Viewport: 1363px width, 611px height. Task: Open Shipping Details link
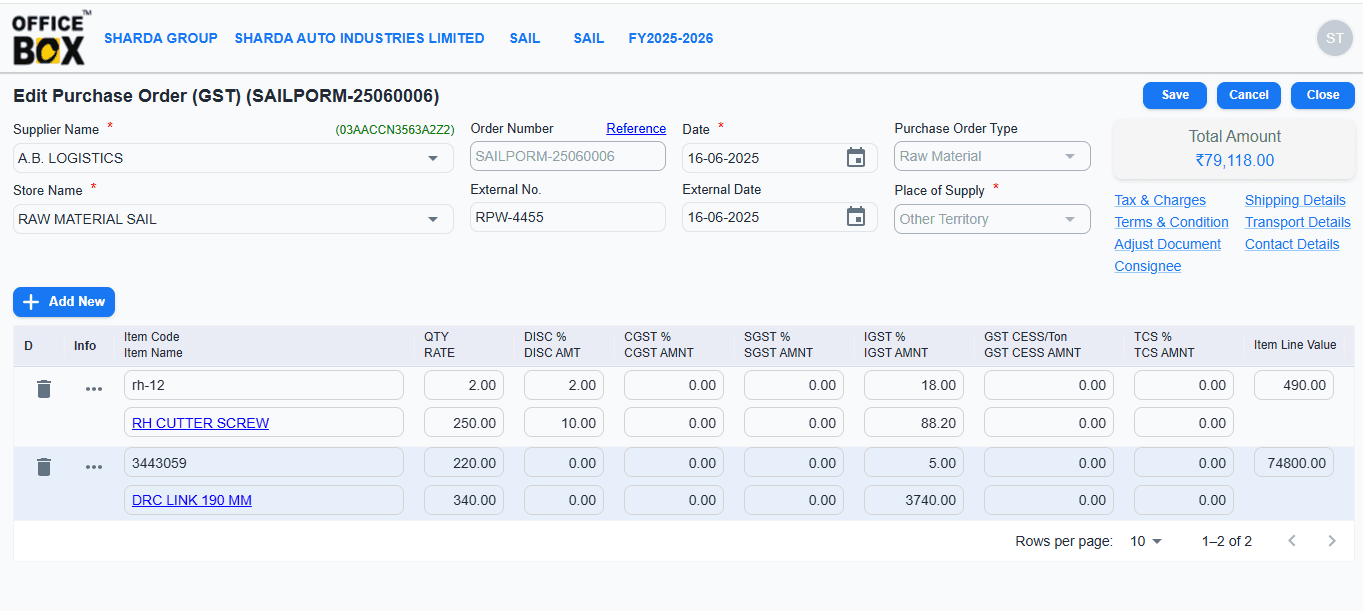[1295, 200]
